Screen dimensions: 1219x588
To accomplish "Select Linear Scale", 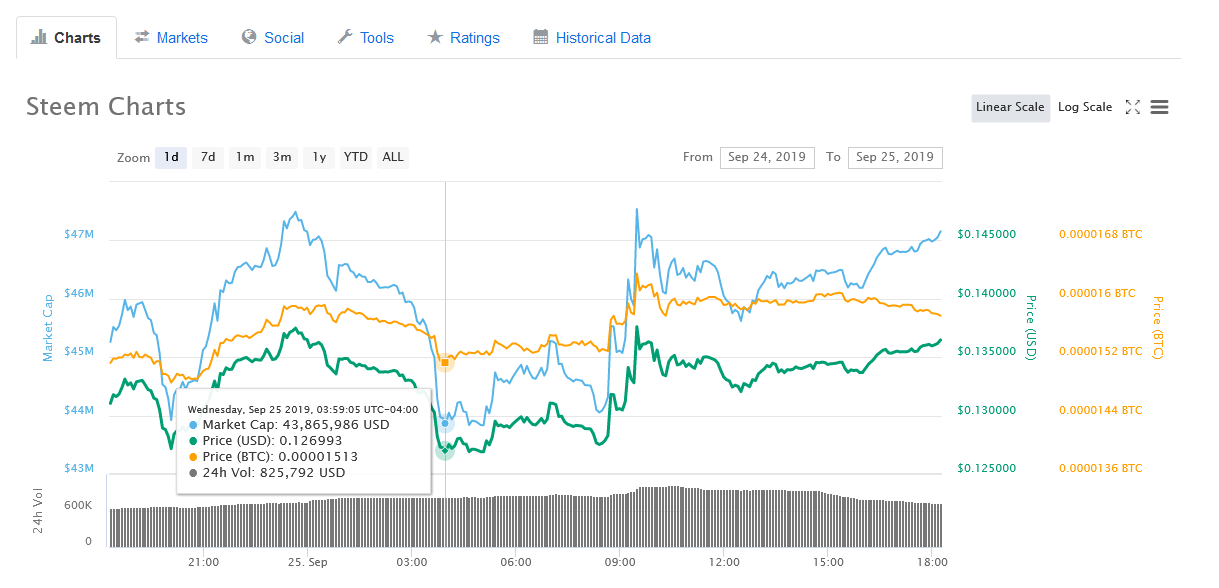I will click(x=1010, y=107).
